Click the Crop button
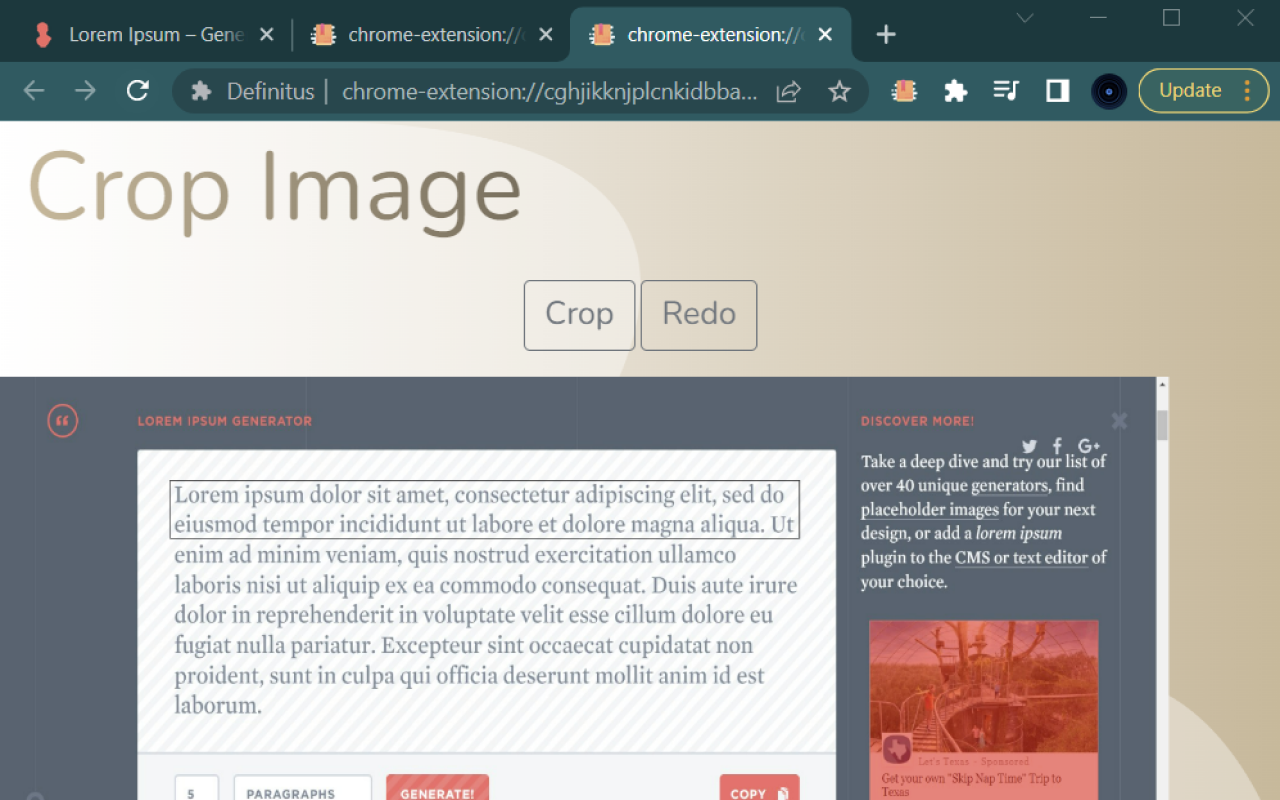The width and height of the screenshot is (1280, 800). [x=579, y=315]
